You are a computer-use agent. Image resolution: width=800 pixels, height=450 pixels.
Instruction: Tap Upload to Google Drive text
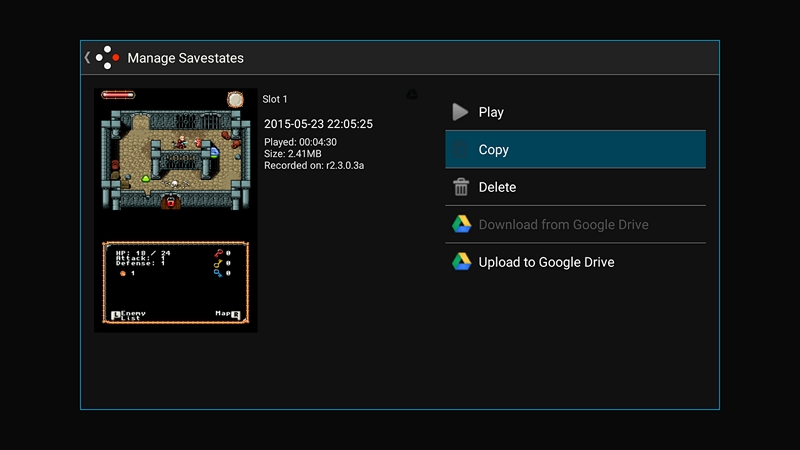pyautogui.click(x=546, y=262)
